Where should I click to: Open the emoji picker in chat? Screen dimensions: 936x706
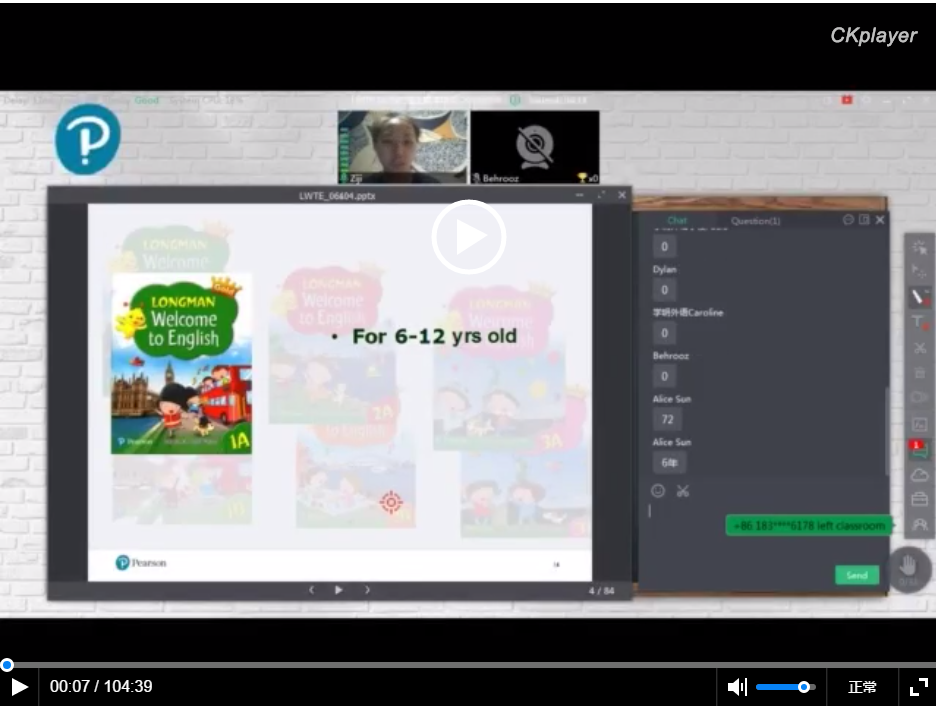pos(658,491)
